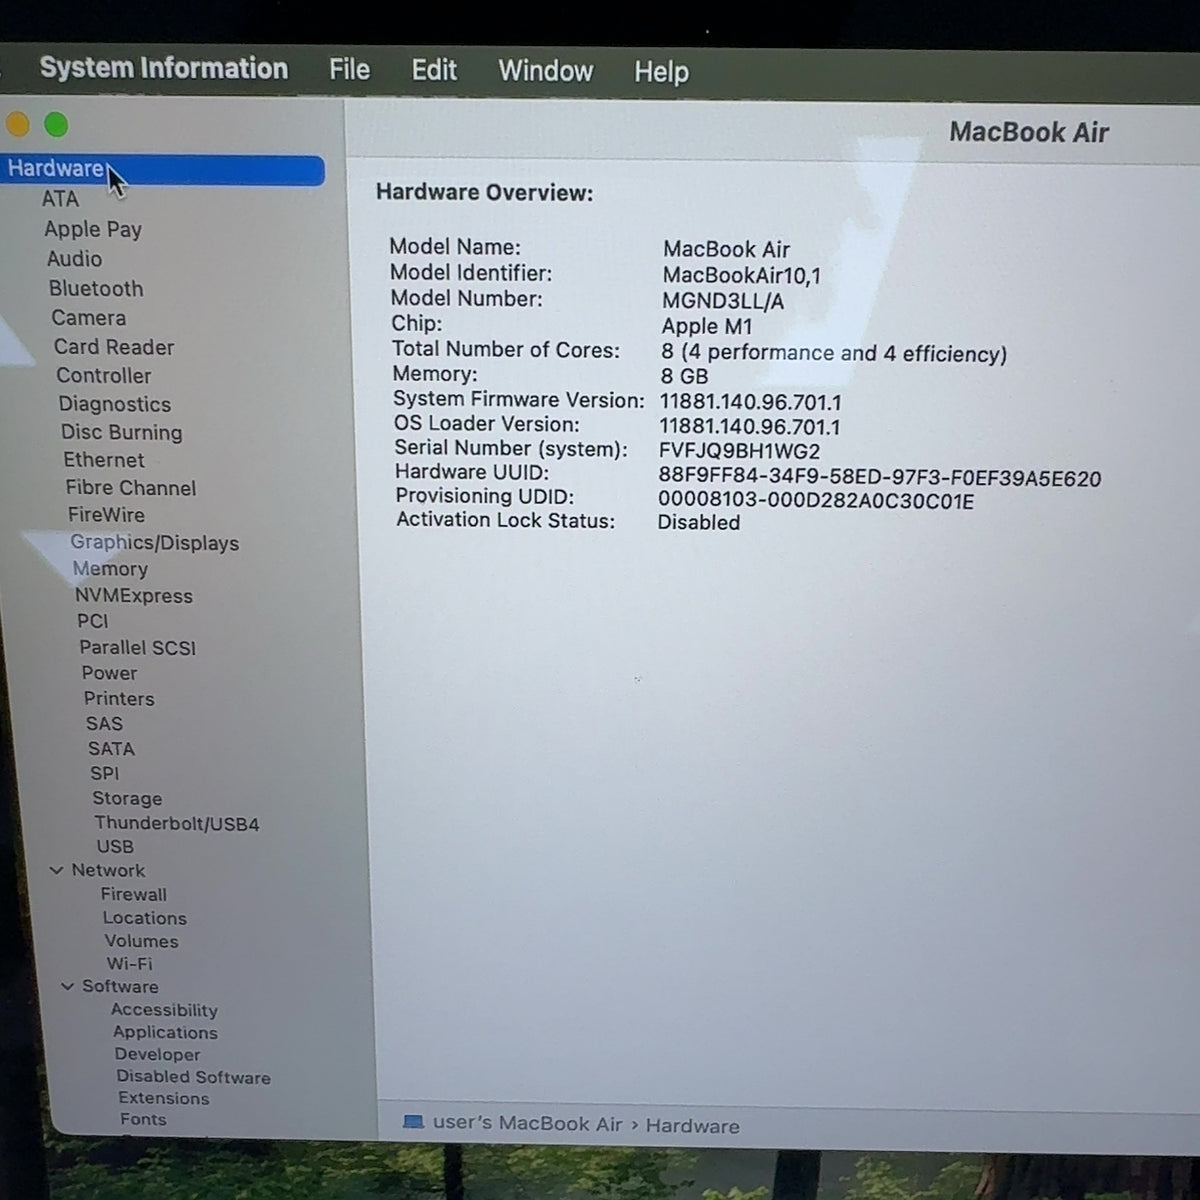This screenshot has height=1200, width=1200.
Task: Collapse the Network section chevron
Action: 56,870
